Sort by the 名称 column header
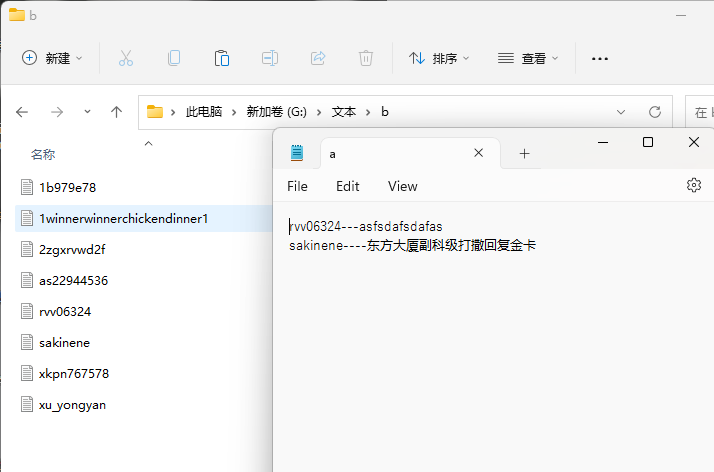 click(x=43, y=155)
